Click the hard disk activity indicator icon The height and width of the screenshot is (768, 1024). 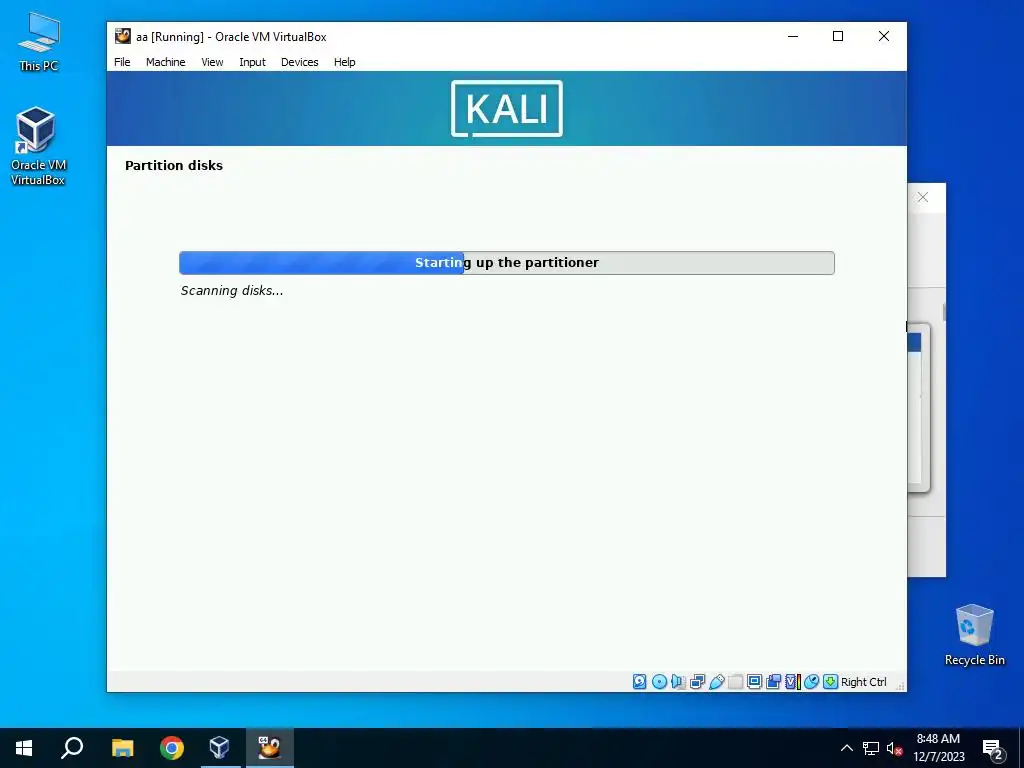639,682
